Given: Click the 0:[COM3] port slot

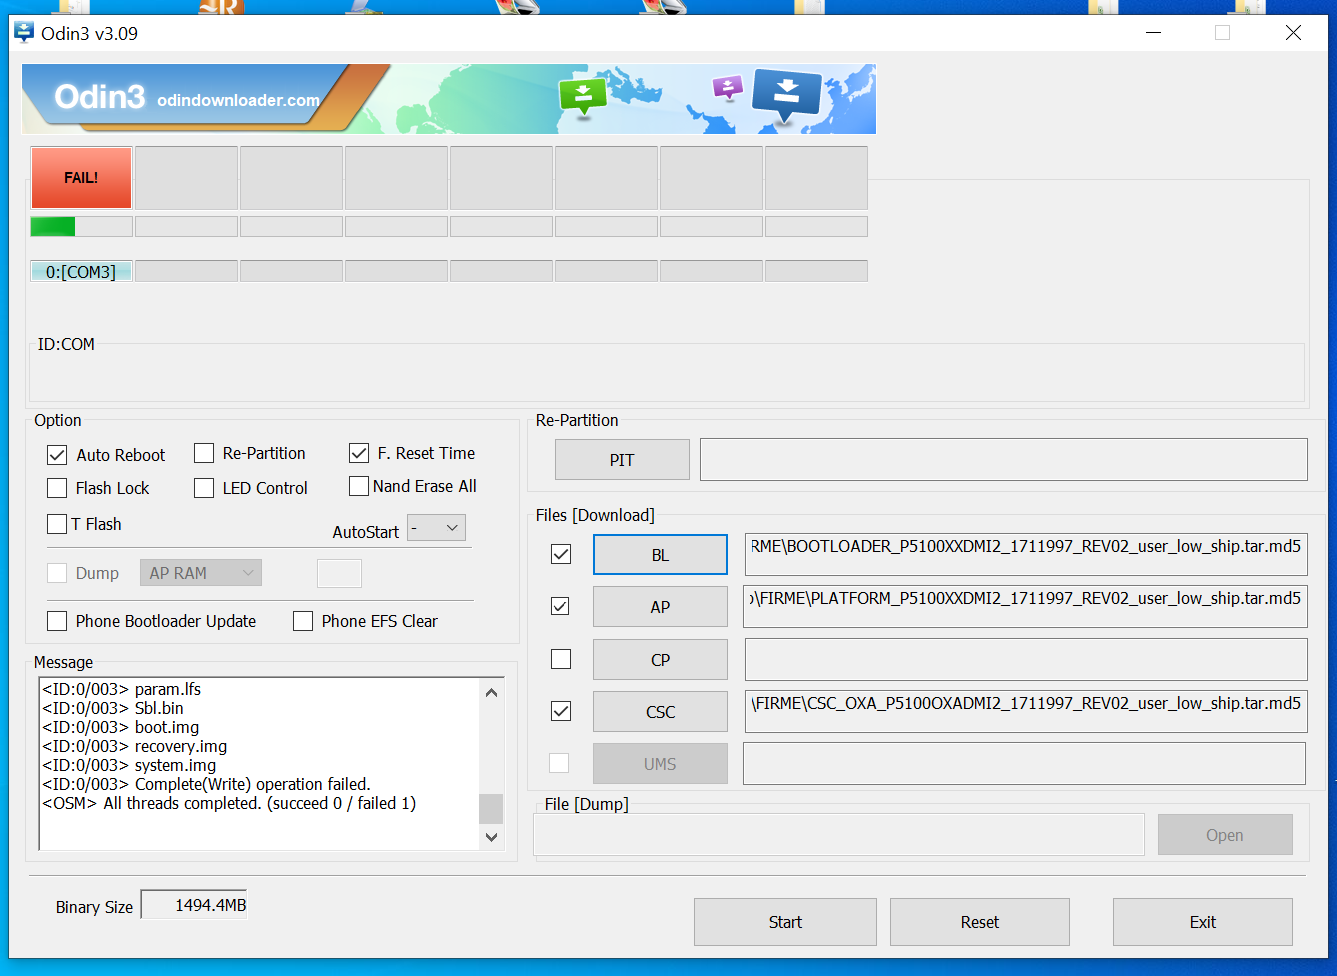Looking at the screenshot, I should pyautogui.click(x=81, y=272).
